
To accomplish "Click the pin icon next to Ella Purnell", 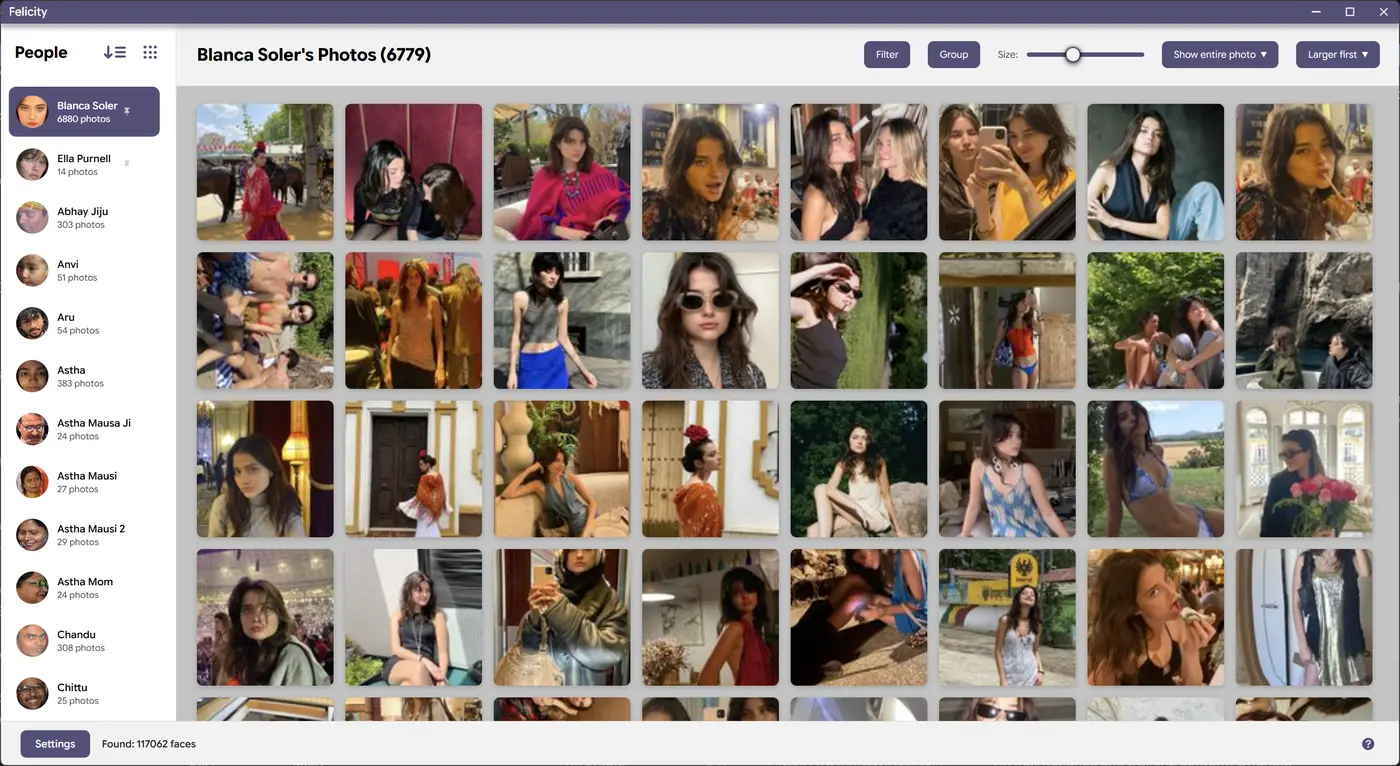I will click(127, 163).
